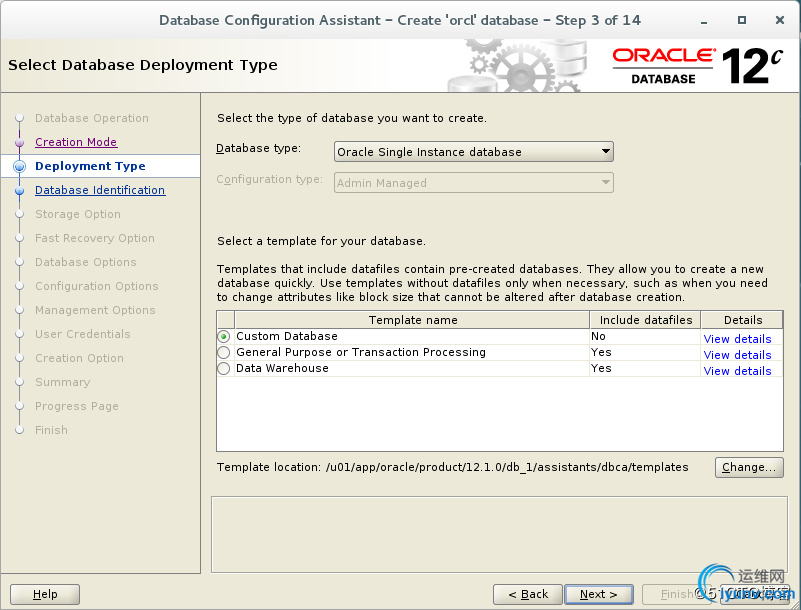View details for General Purpose template

pos(737,355)
